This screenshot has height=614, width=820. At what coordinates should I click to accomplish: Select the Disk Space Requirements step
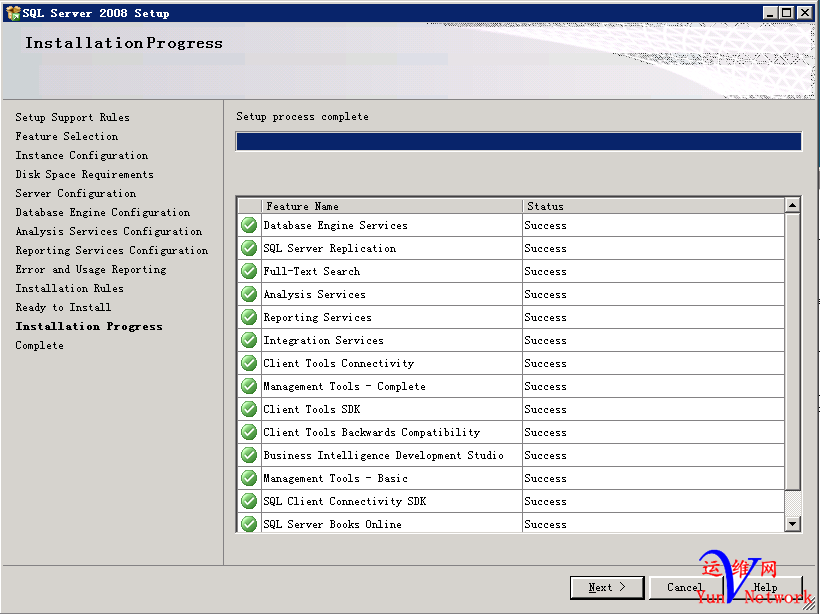click(x=85, y=174)
